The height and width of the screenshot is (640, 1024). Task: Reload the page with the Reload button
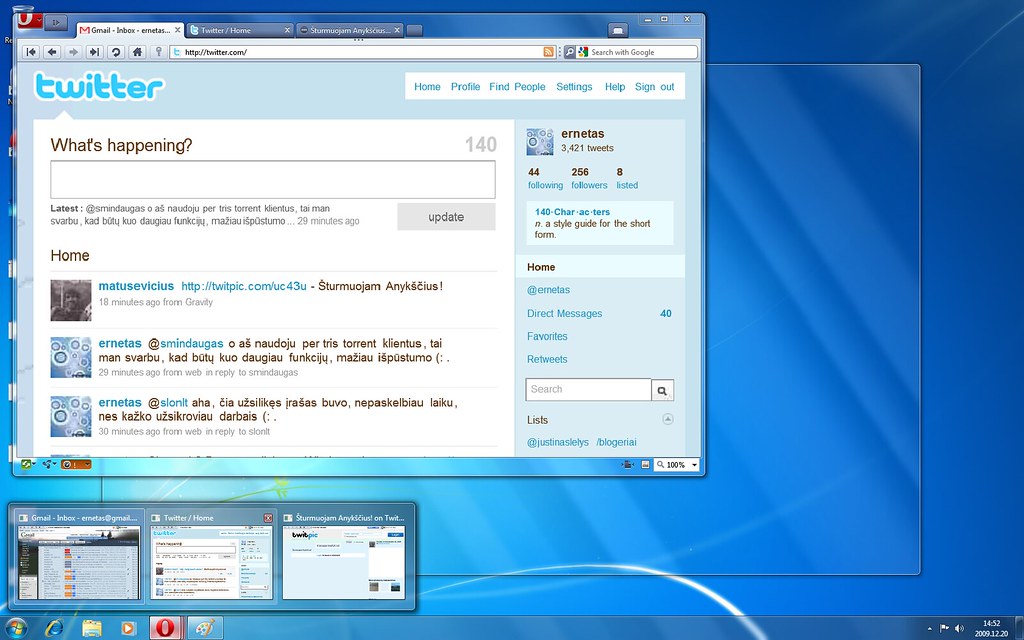pos(116,52)
